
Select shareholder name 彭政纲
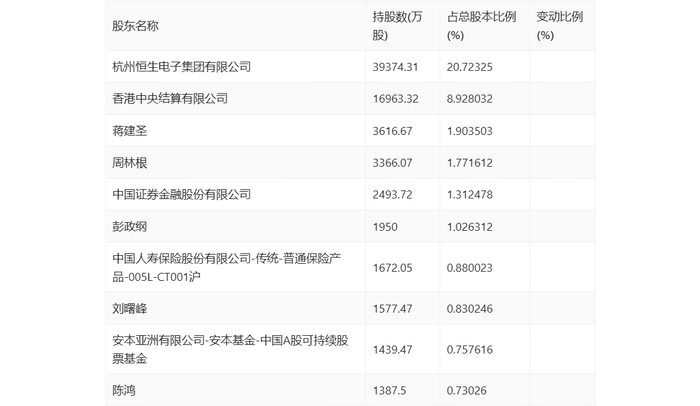(129, 226)
